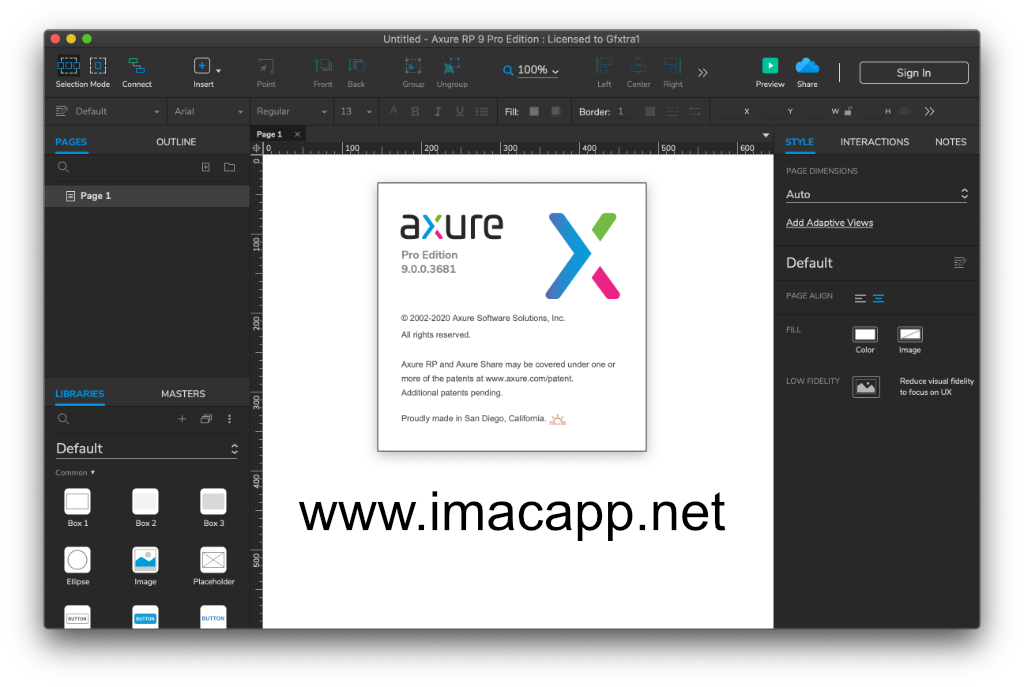Click the Add Page icon
This screenshot has height=687, width=1024.
[206, 167]
